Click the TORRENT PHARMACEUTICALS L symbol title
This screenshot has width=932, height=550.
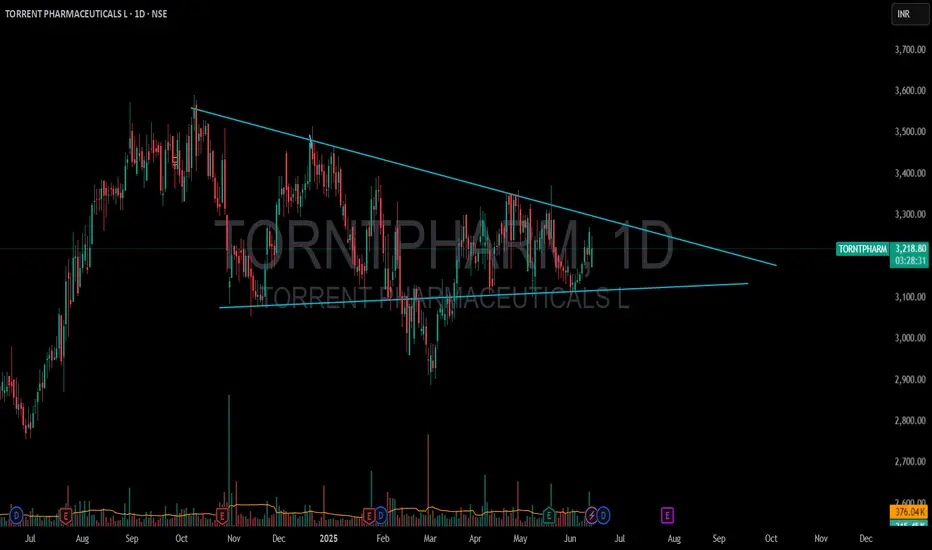point(66,14)
